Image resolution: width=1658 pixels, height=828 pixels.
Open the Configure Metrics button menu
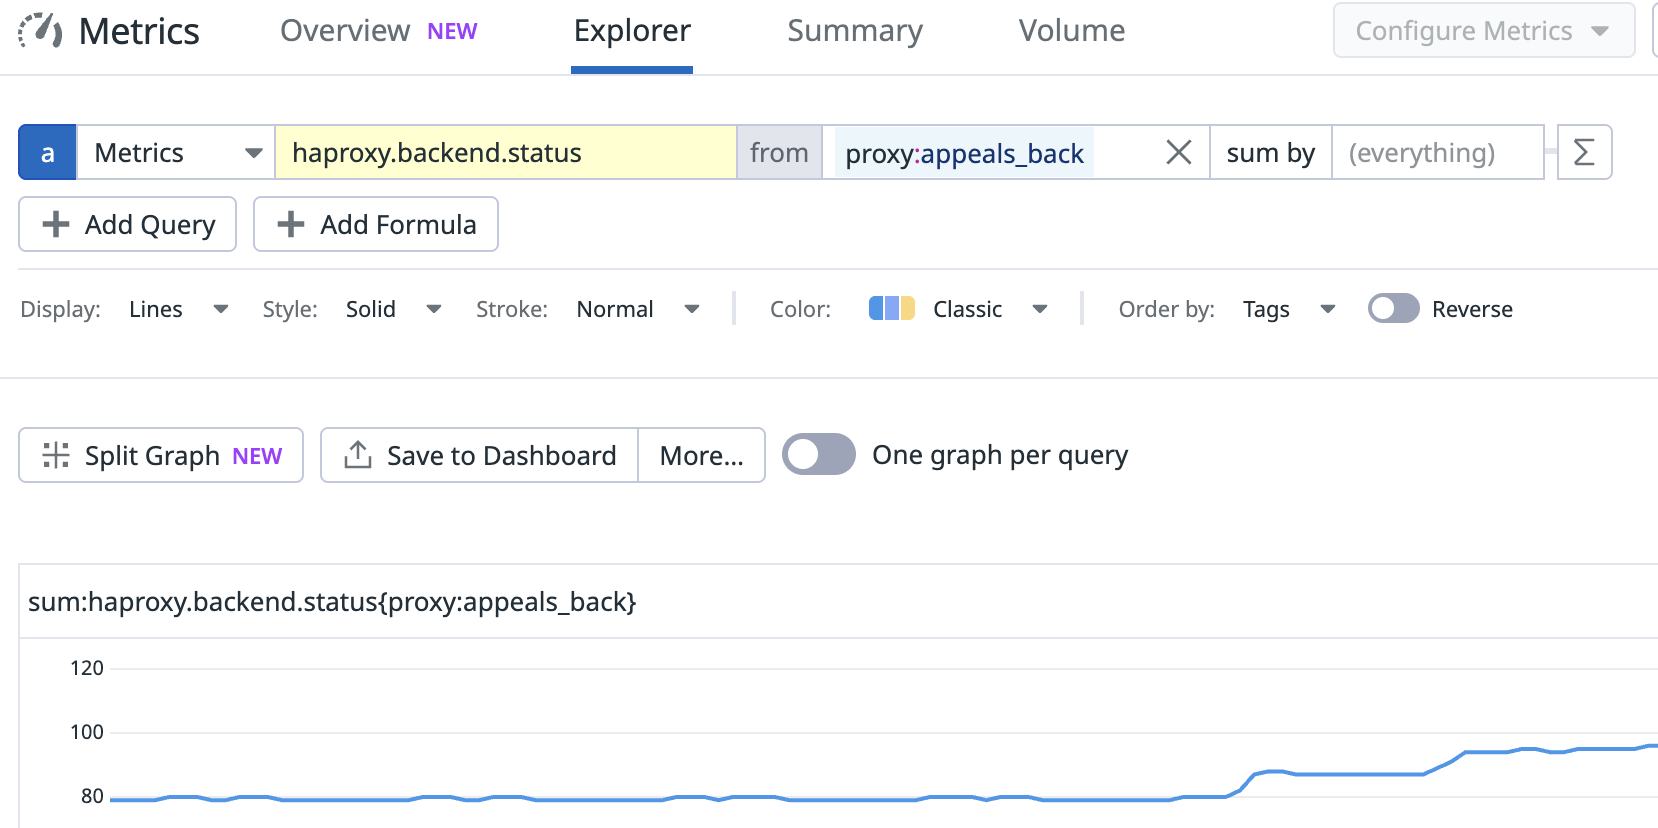pyautogui.click(x=1483, y=31)
